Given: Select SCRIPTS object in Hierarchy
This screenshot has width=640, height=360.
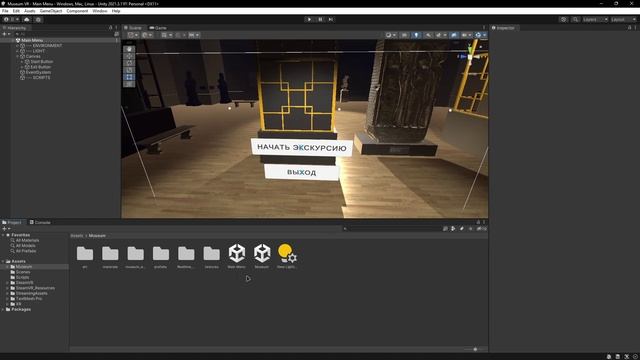Looking at the screenshot, I should (x=36, y=78).
